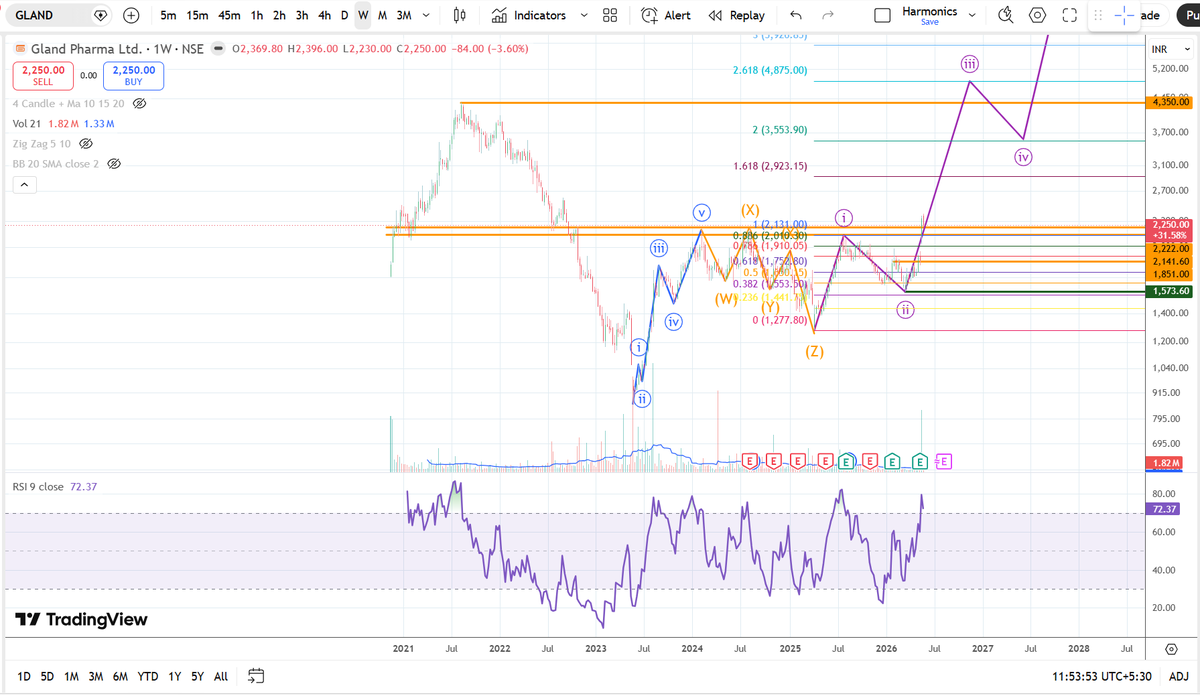Click the wave (Z) orange label

815,351
